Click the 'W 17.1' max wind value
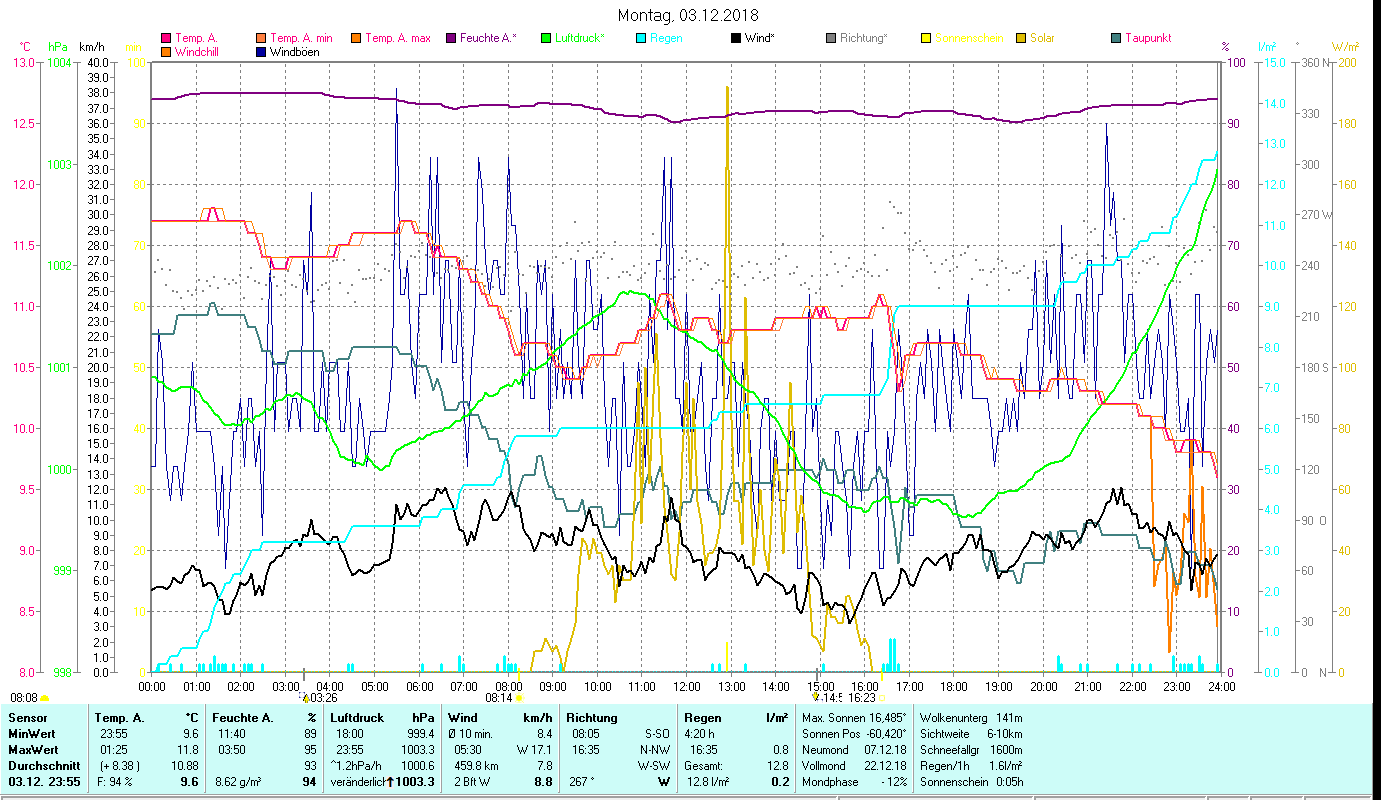 click(534, 750)
